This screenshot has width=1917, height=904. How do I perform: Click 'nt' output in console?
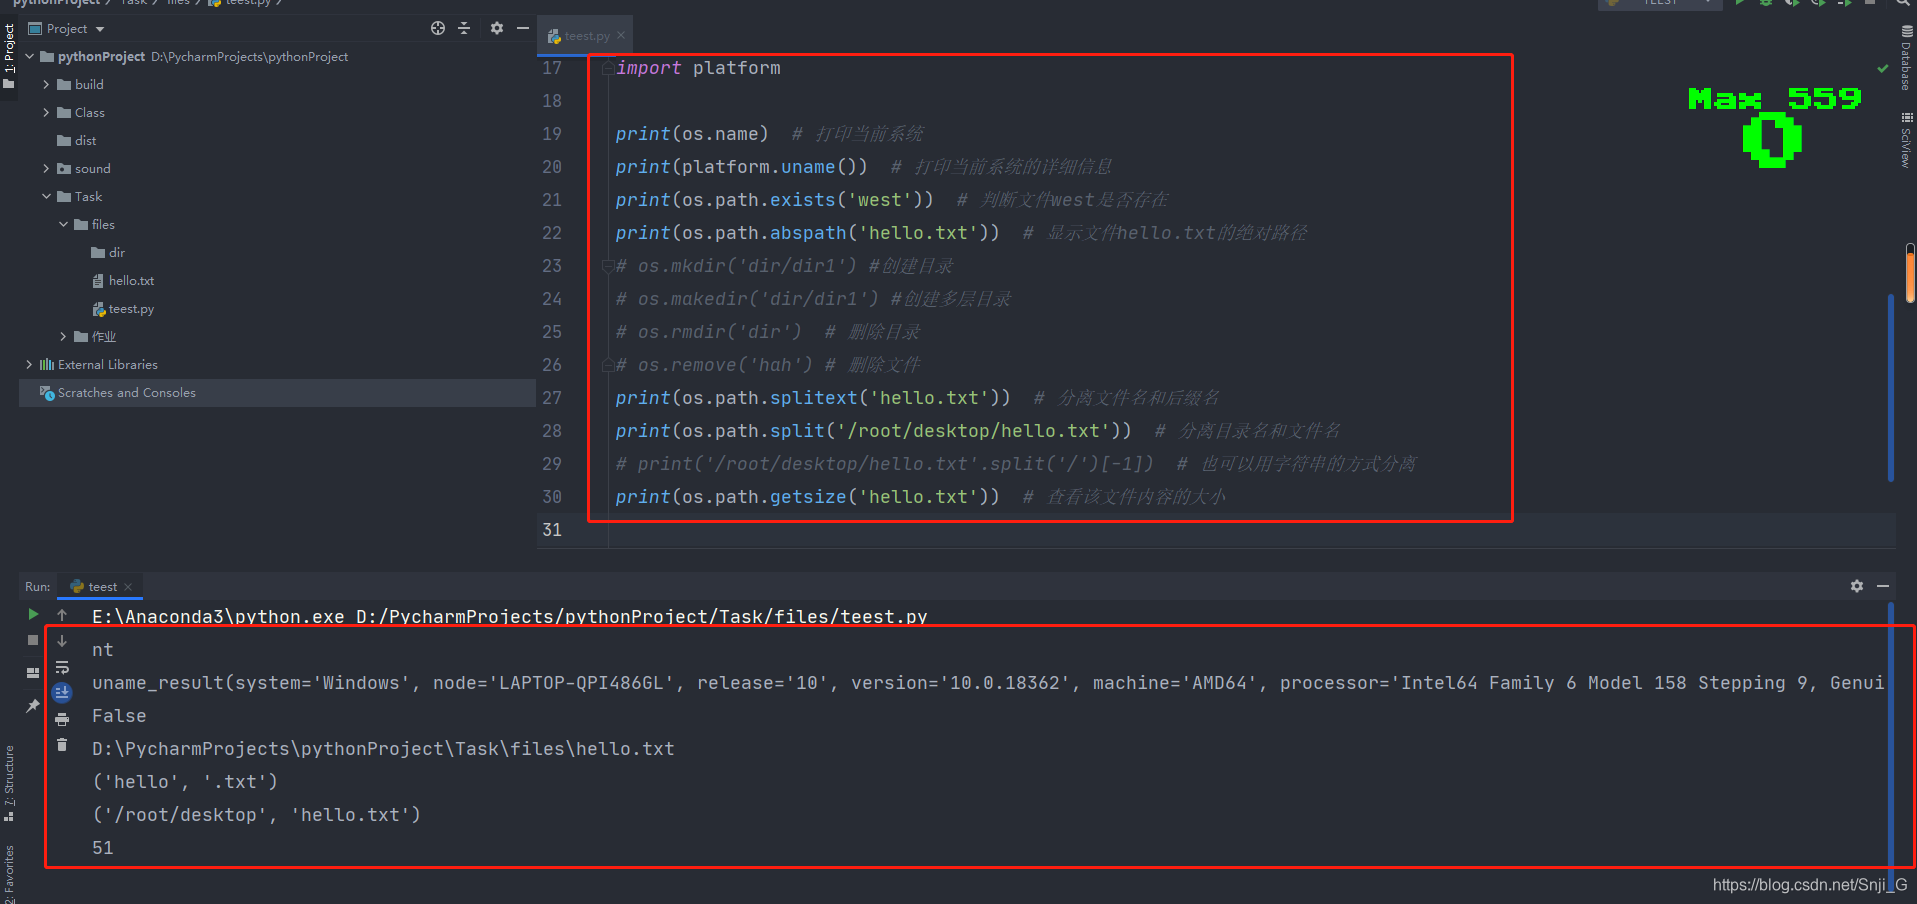click(103, 650)
